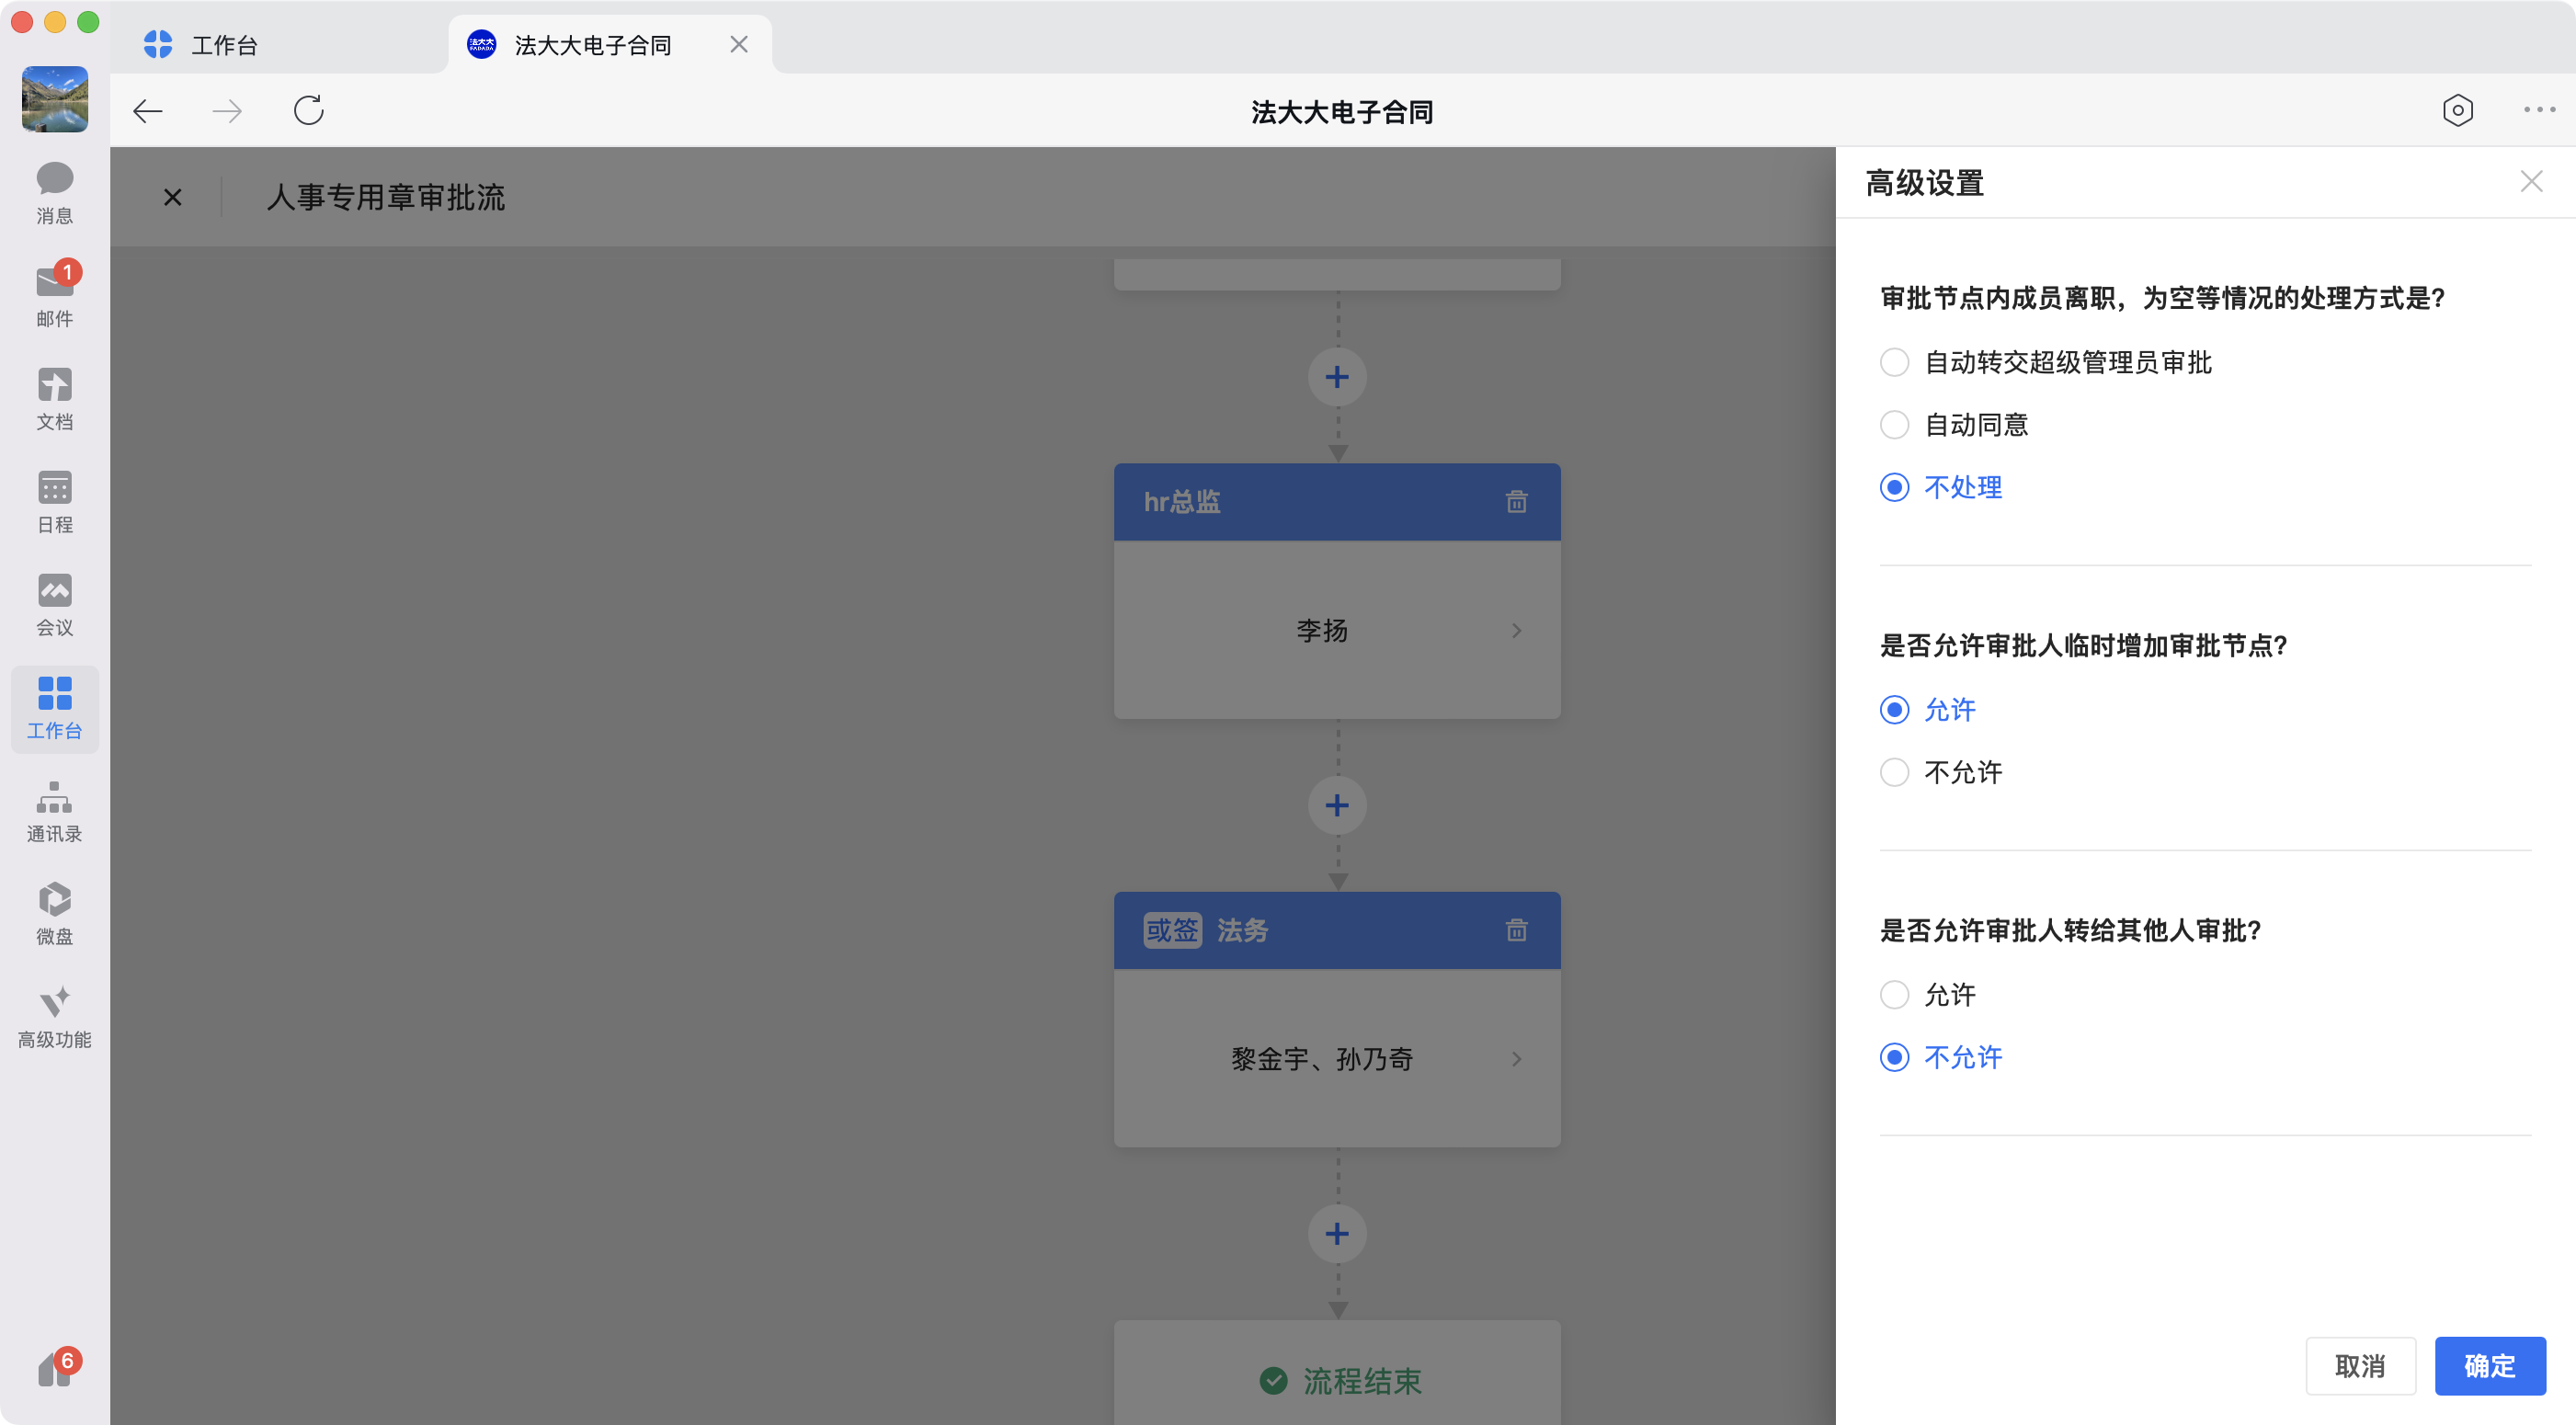Screen dimensions: 2576x1425
Task: Select 允许 for adding approval nodes
Action: pos(1928,710)
